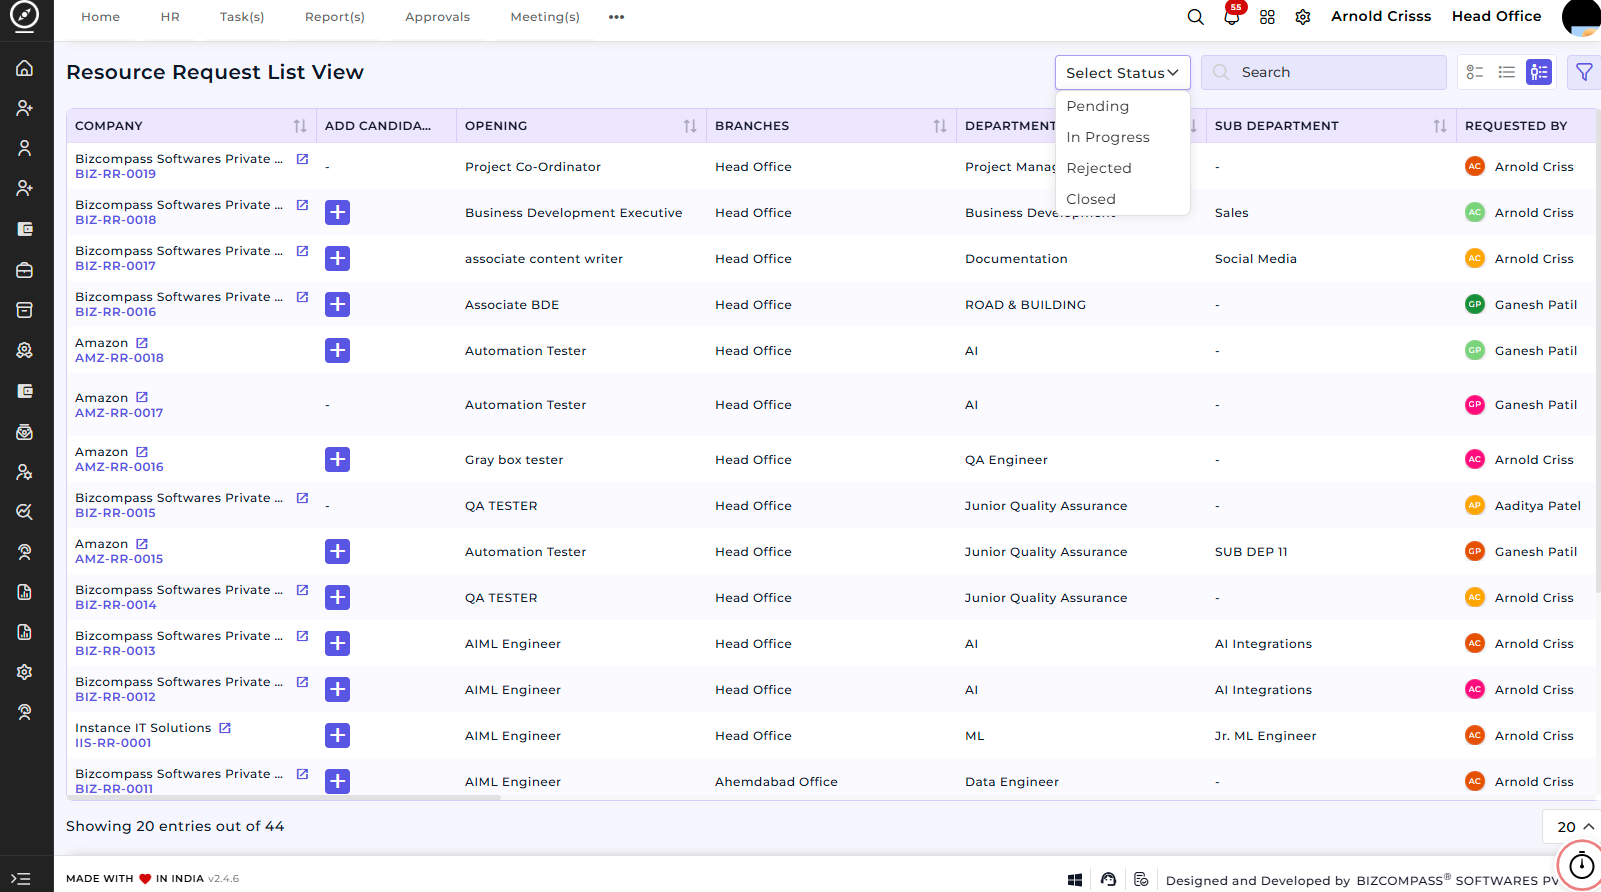This screenshot has width=1601, height=892.
Task: Click the Search input field
Action: [1324, 72]
